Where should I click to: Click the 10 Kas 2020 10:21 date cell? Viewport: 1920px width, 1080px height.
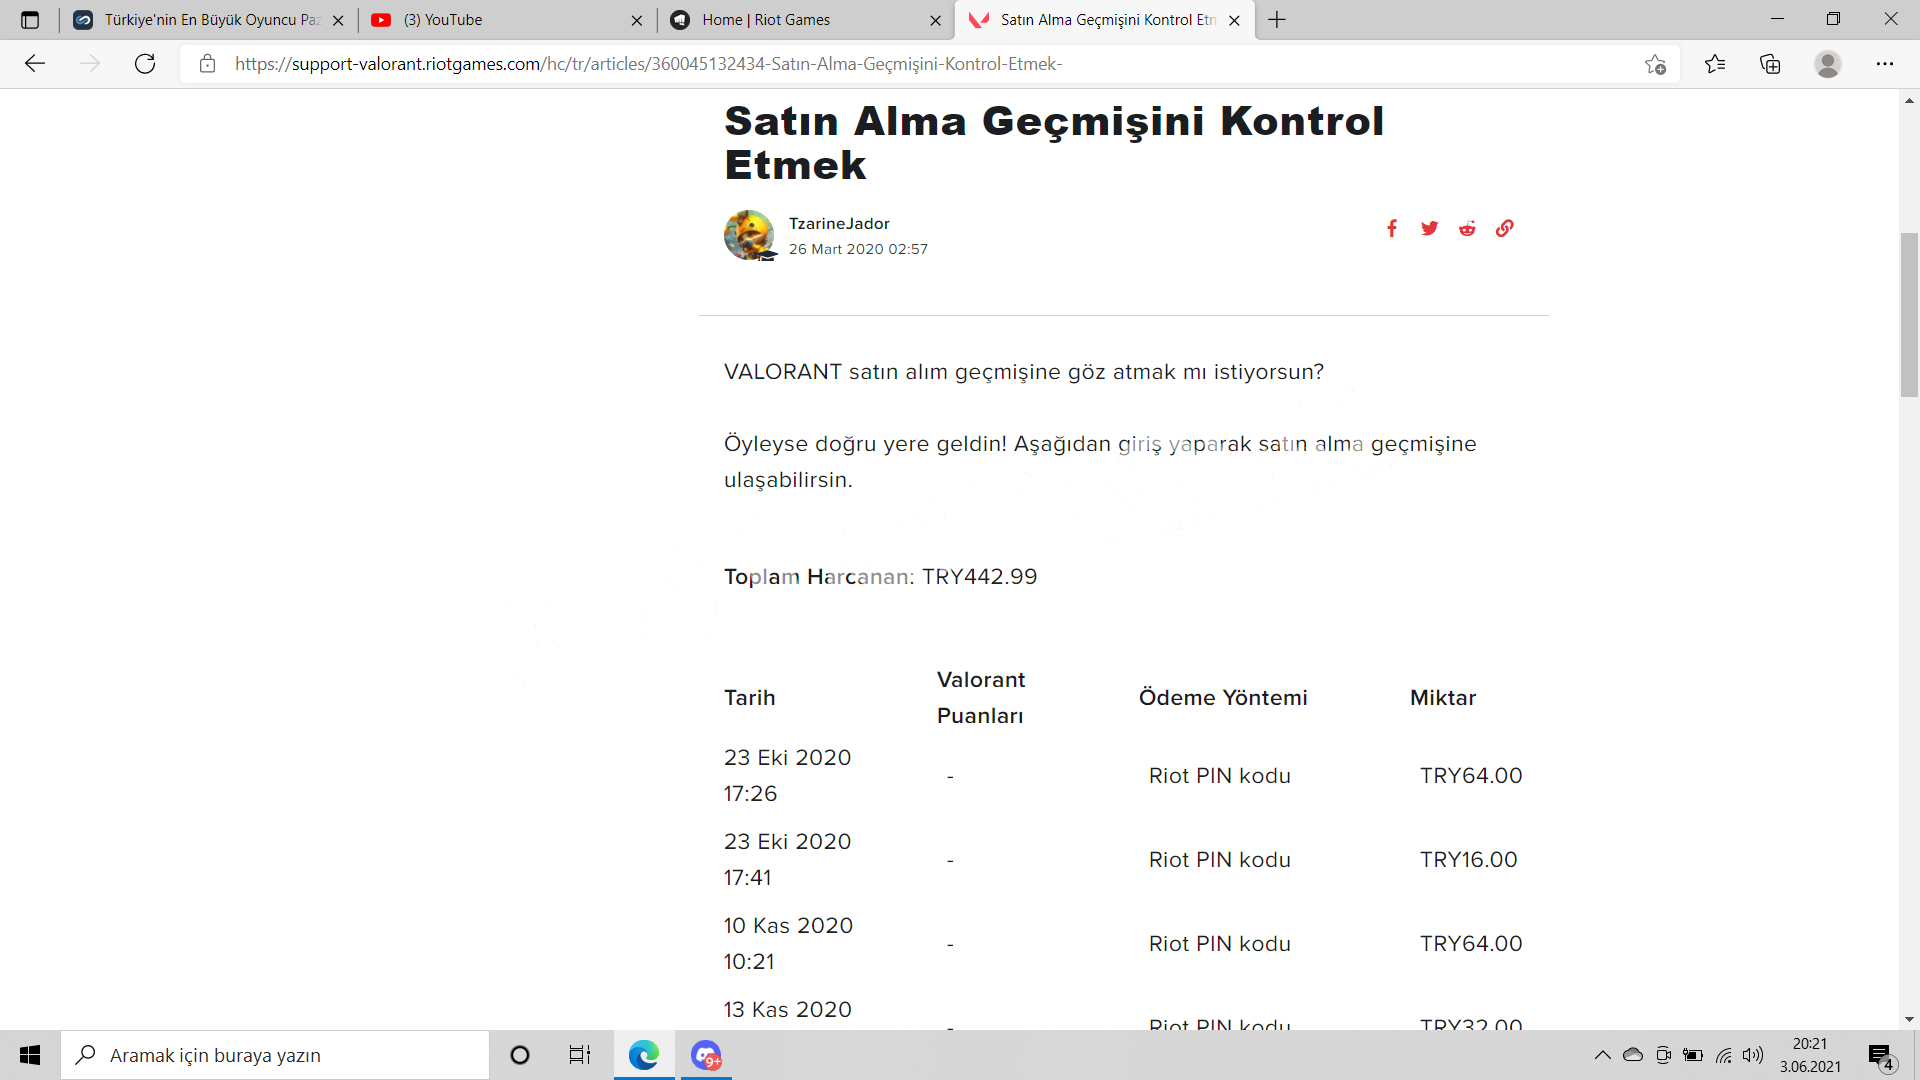point(788,944)
